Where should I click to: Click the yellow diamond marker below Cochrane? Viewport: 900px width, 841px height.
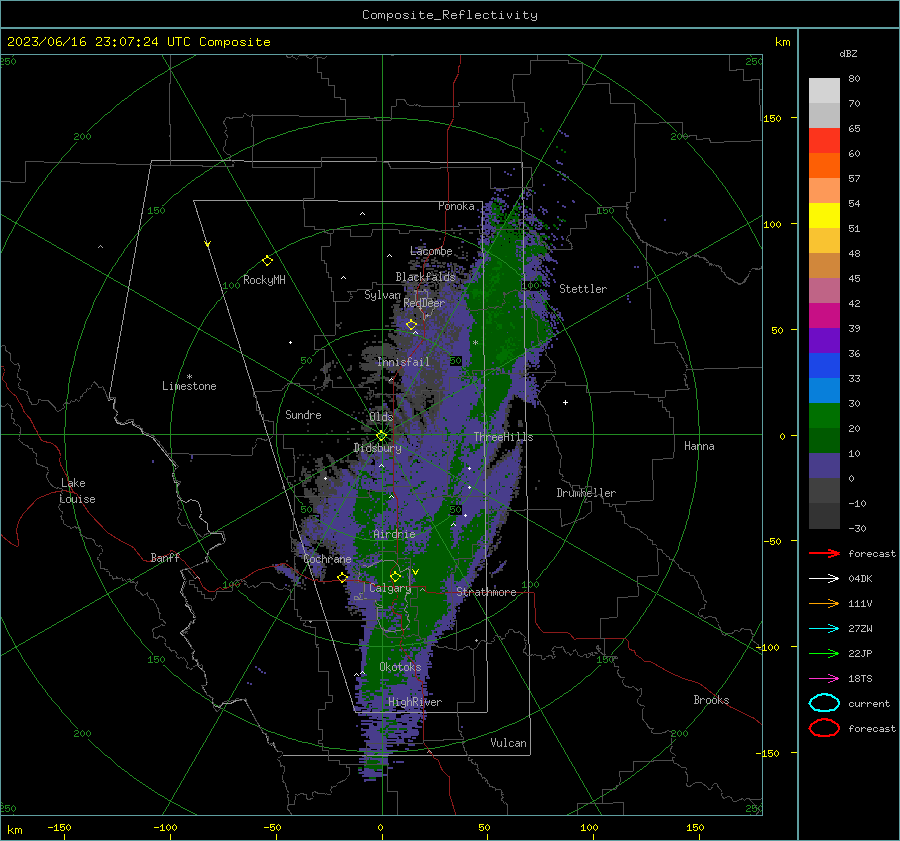[342, 577]
